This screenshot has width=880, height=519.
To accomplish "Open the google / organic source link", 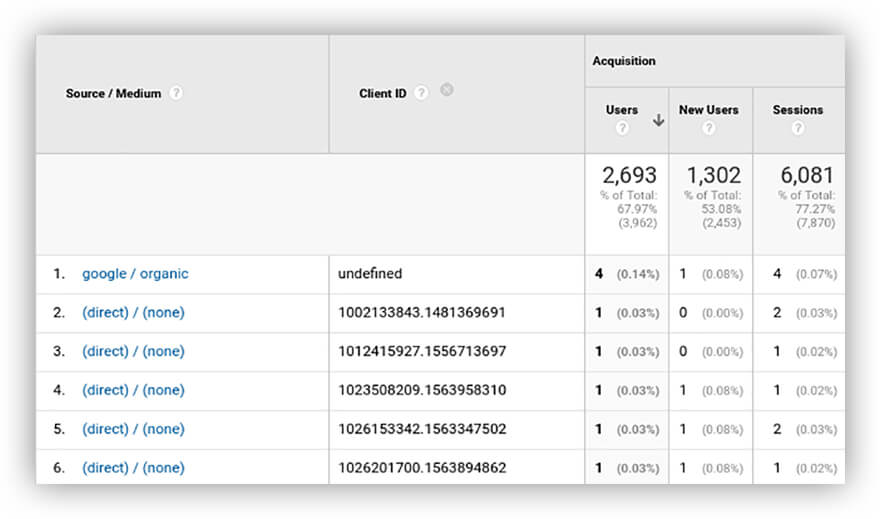I will tap(135, 274).
